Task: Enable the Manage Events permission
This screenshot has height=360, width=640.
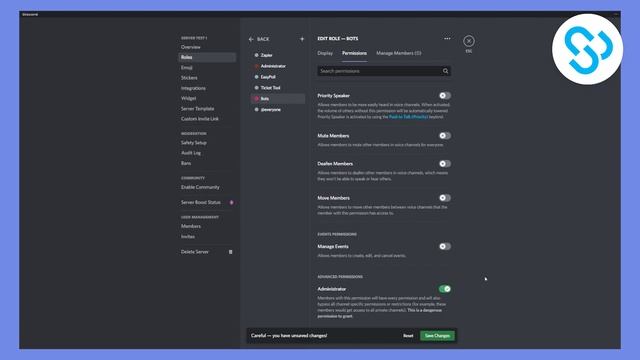Action: tap(444, 247)
